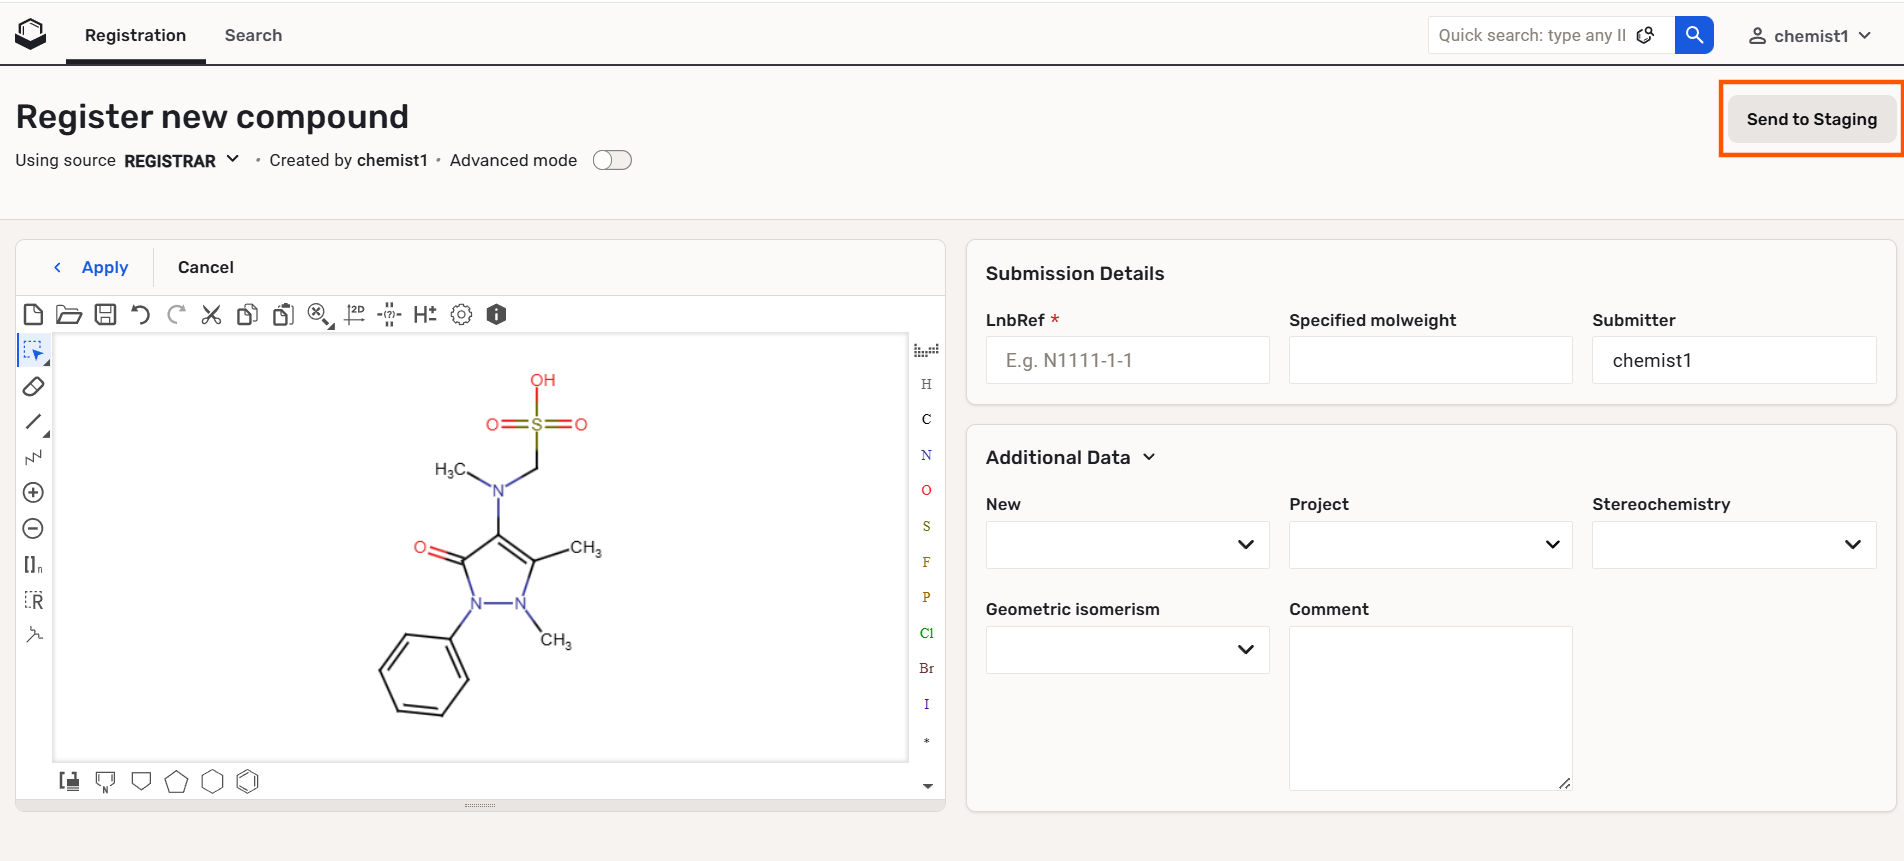Viewport: 1904px width, 861px height.
Task: Open the REGISTRAR source dropdown
Action: click(181, 160)
